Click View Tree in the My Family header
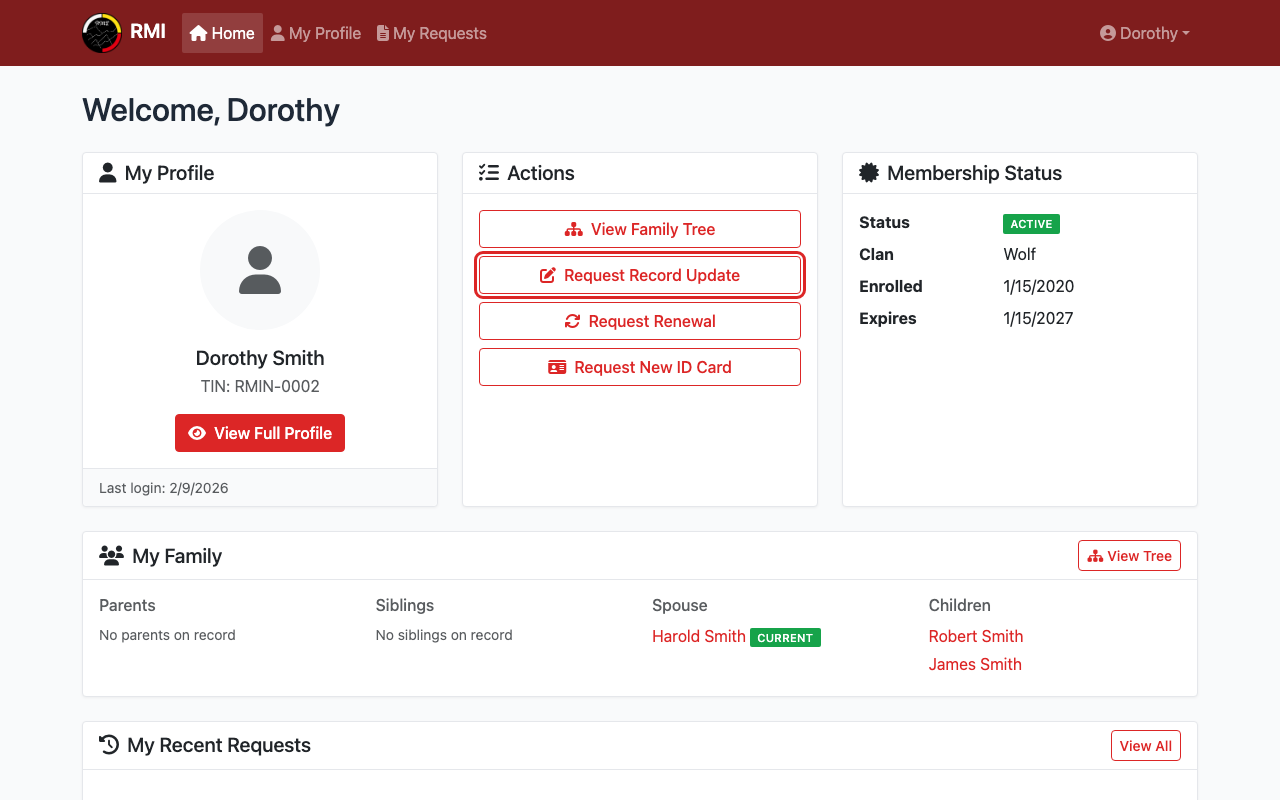Image resolution: width=1280 pixels, height=800 pixels. [1129, 555]
